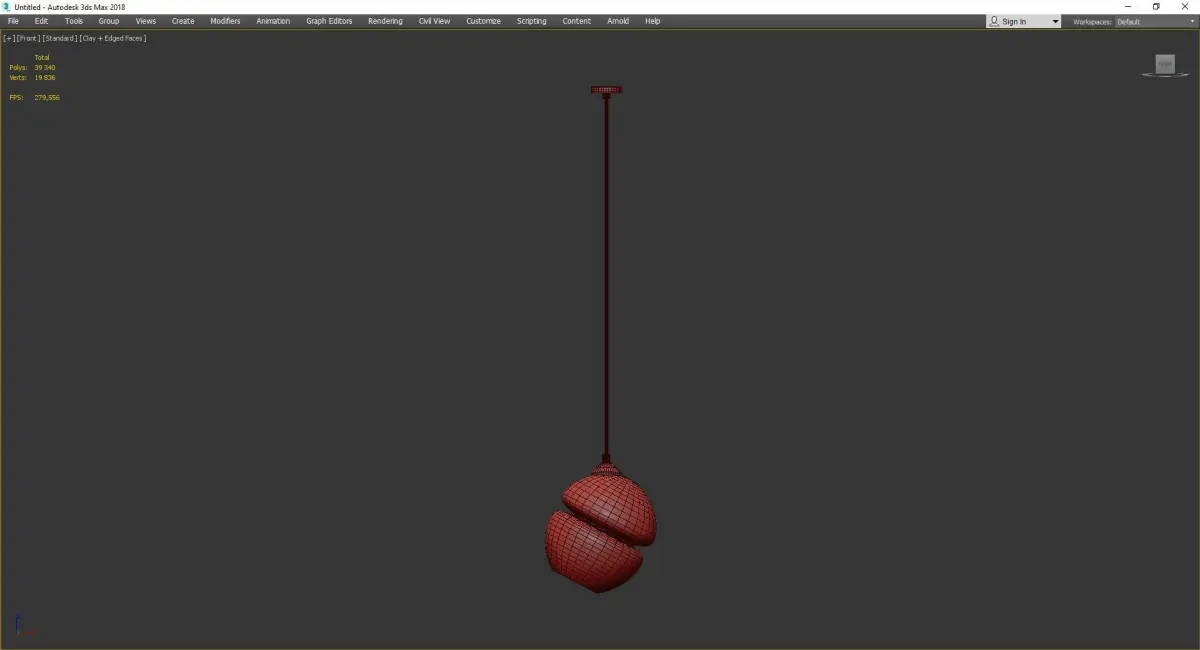Image resolution: width=1200 pixels, height=650 pixels.
Task: Click the Verts count 19 836
Action: pos(45,77)
